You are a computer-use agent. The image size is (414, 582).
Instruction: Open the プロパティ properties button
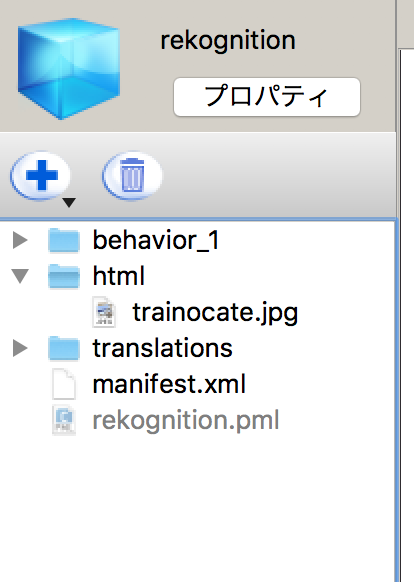pos(267,97)
